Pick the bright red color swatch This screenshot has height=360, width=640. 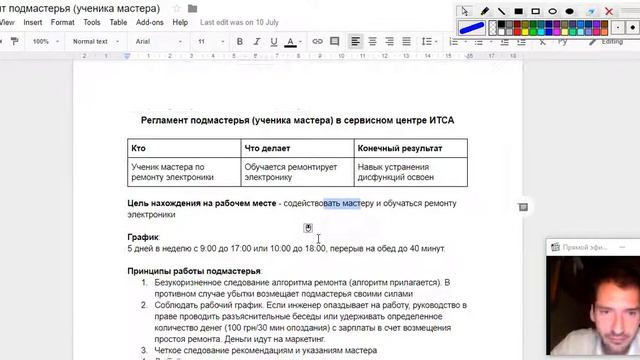517,32
